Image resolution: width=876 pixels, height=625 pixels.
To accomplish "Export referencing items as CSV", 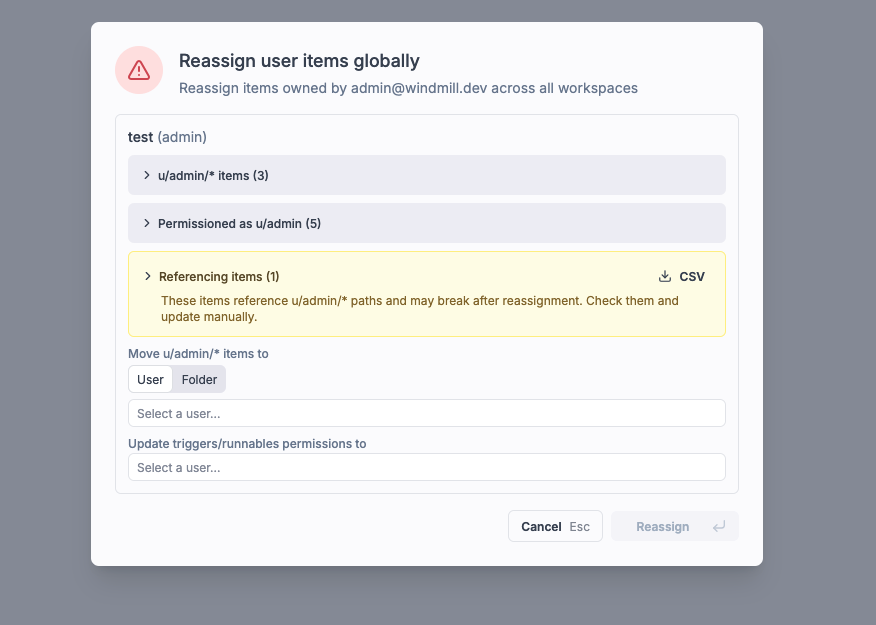I will (x=681, y=276).
